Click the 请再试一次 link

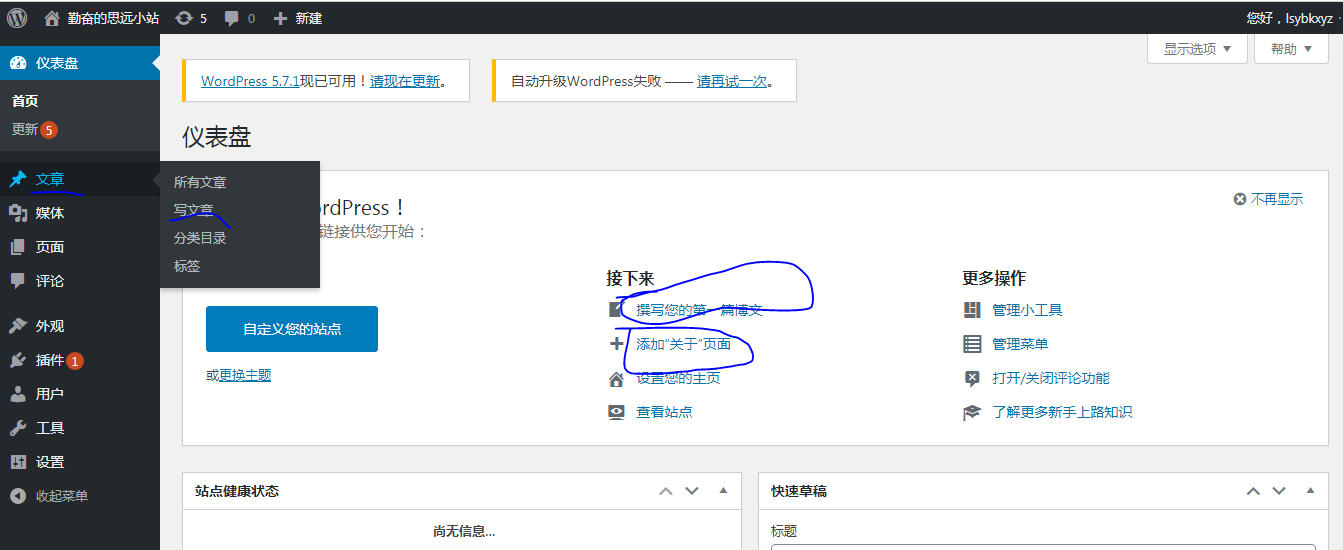732,81
